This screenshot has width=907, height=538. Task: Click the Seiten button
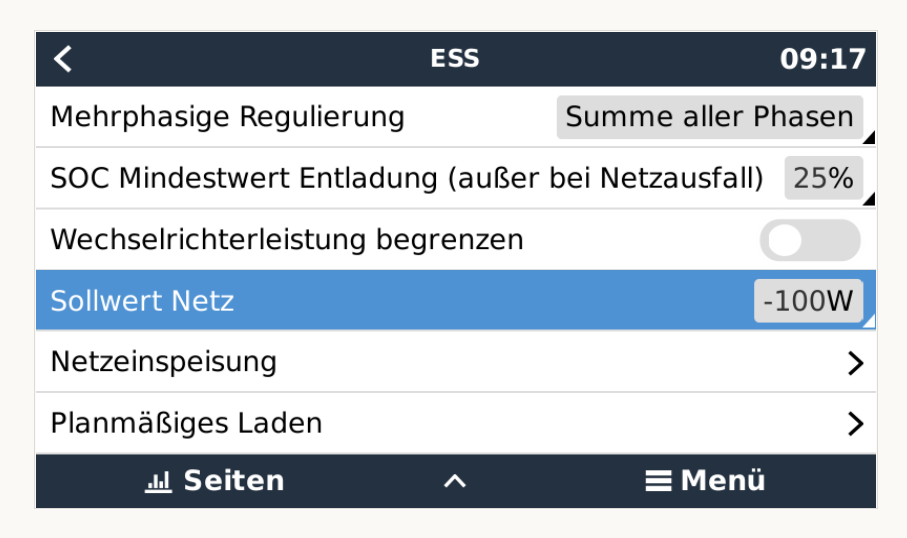(215, 481)
